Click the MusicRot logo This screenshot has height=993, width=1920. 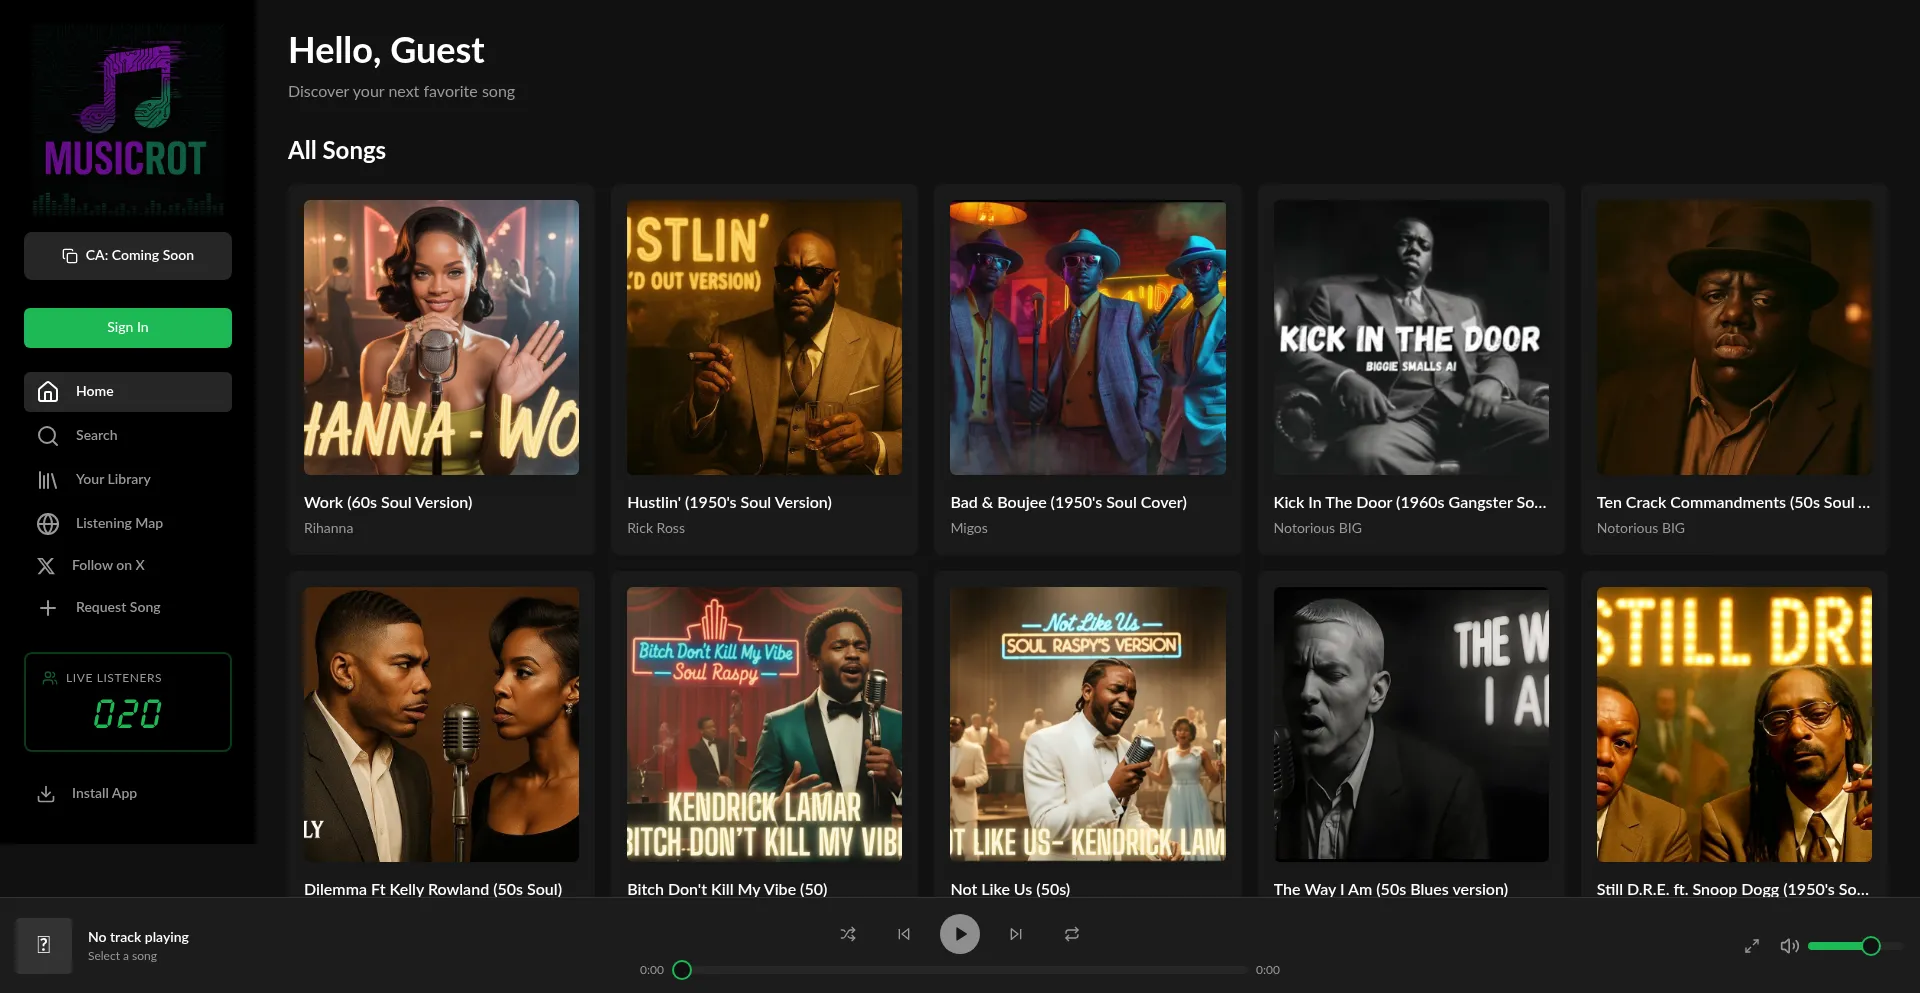click(127, 119)
